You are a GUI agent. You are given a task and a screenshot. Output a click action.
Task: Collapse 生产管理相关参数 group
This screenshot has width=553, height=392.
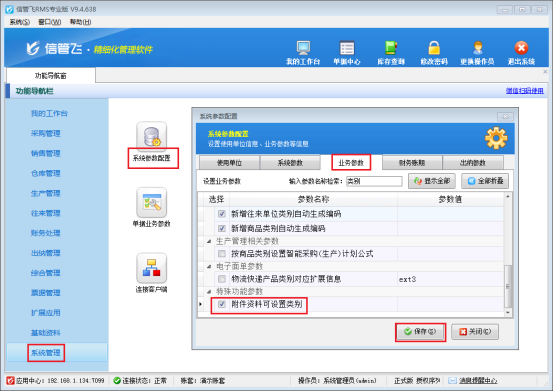(x=209, y=241)
